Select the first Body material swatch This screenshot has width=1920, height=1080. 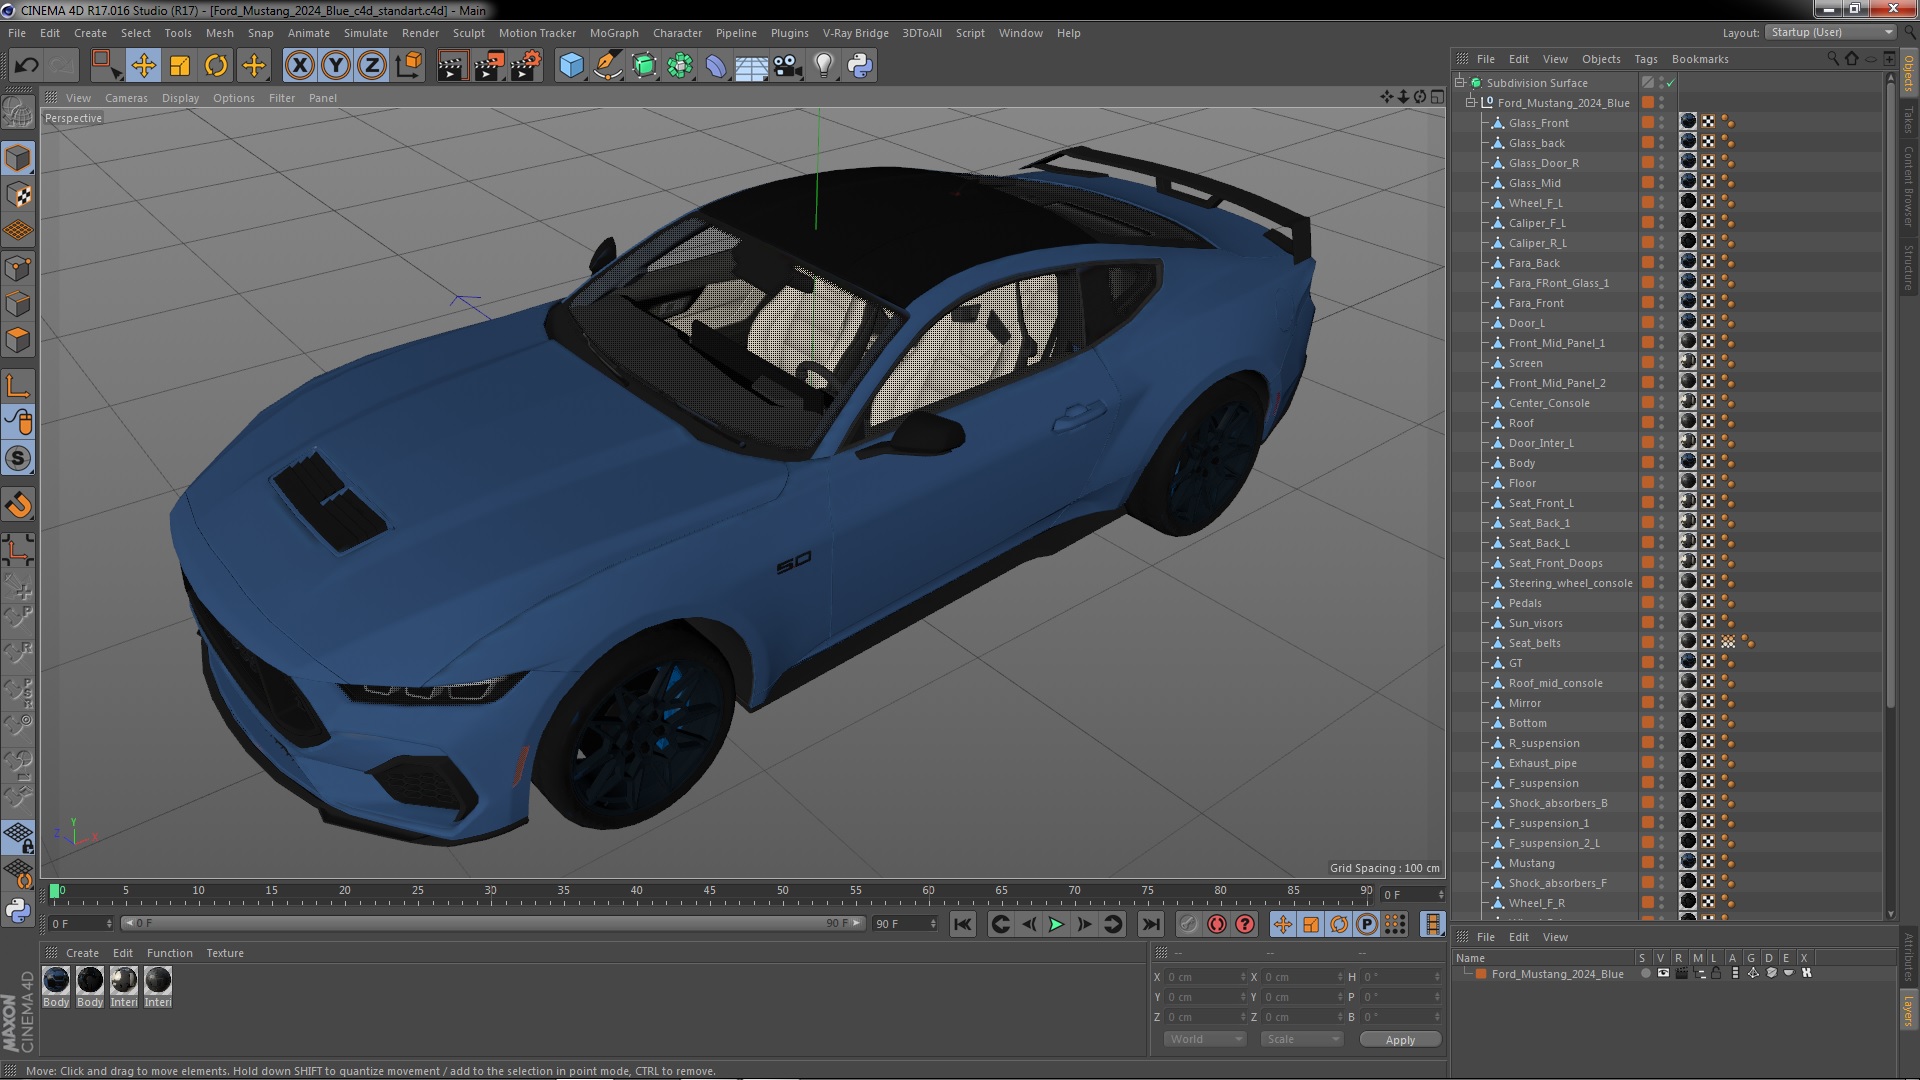click(x=56, y=981)
